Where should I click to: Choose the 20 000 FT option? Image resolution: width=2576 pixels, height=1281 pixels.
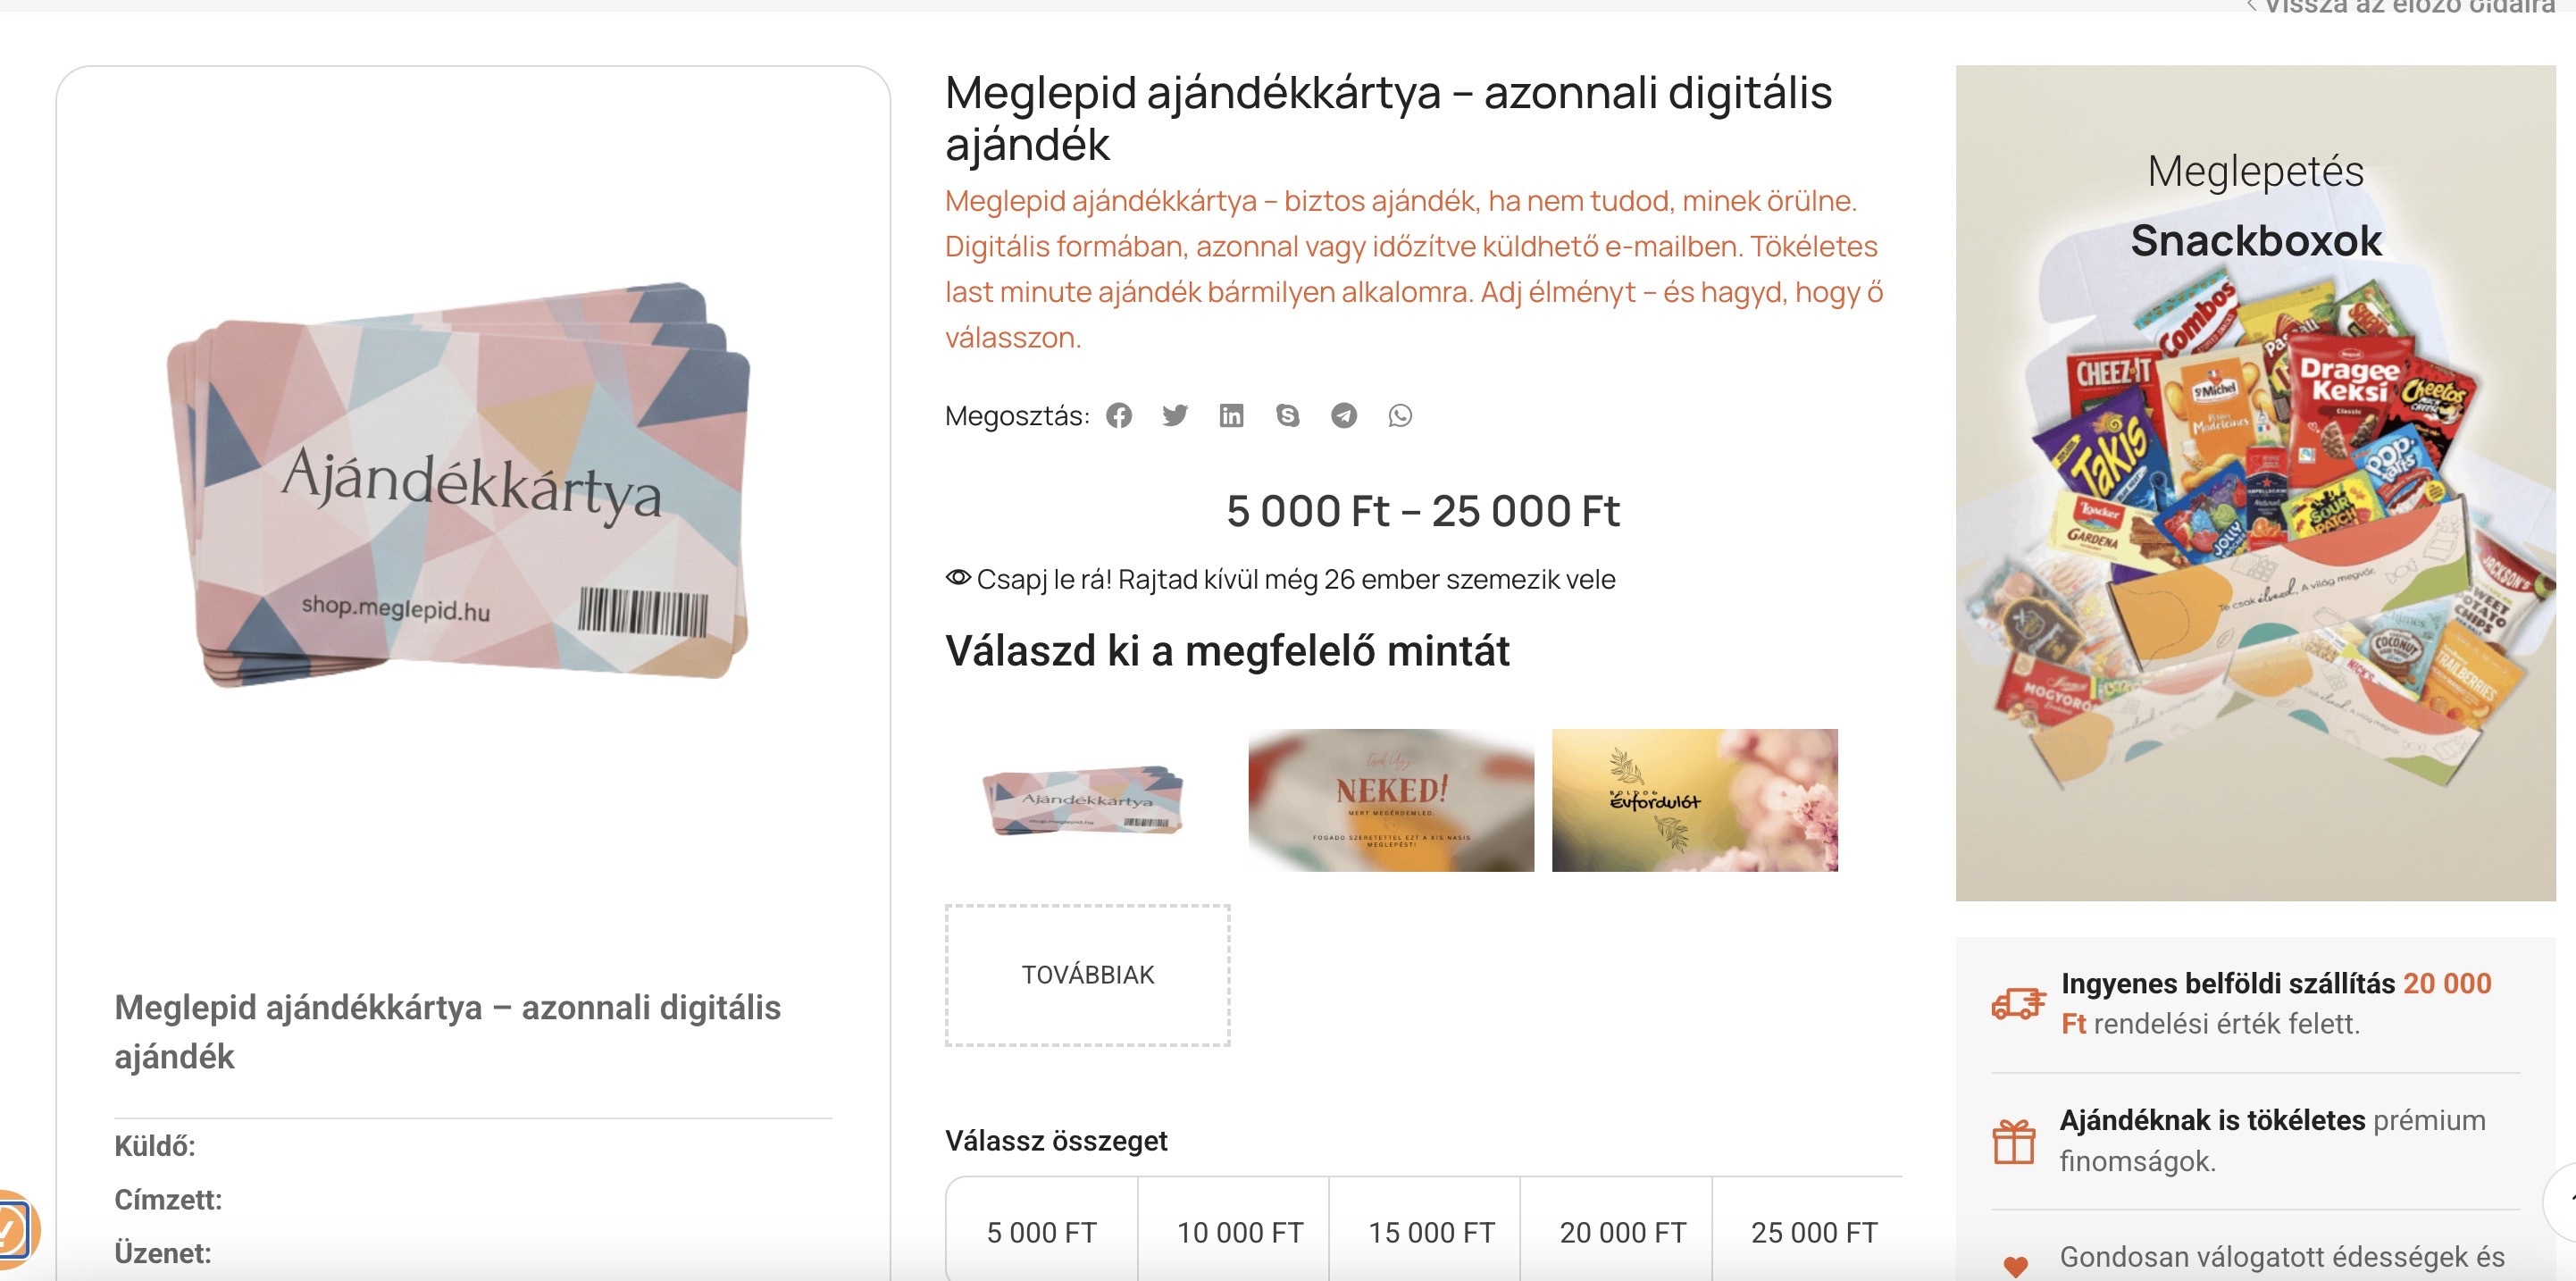point(1622,1232)
